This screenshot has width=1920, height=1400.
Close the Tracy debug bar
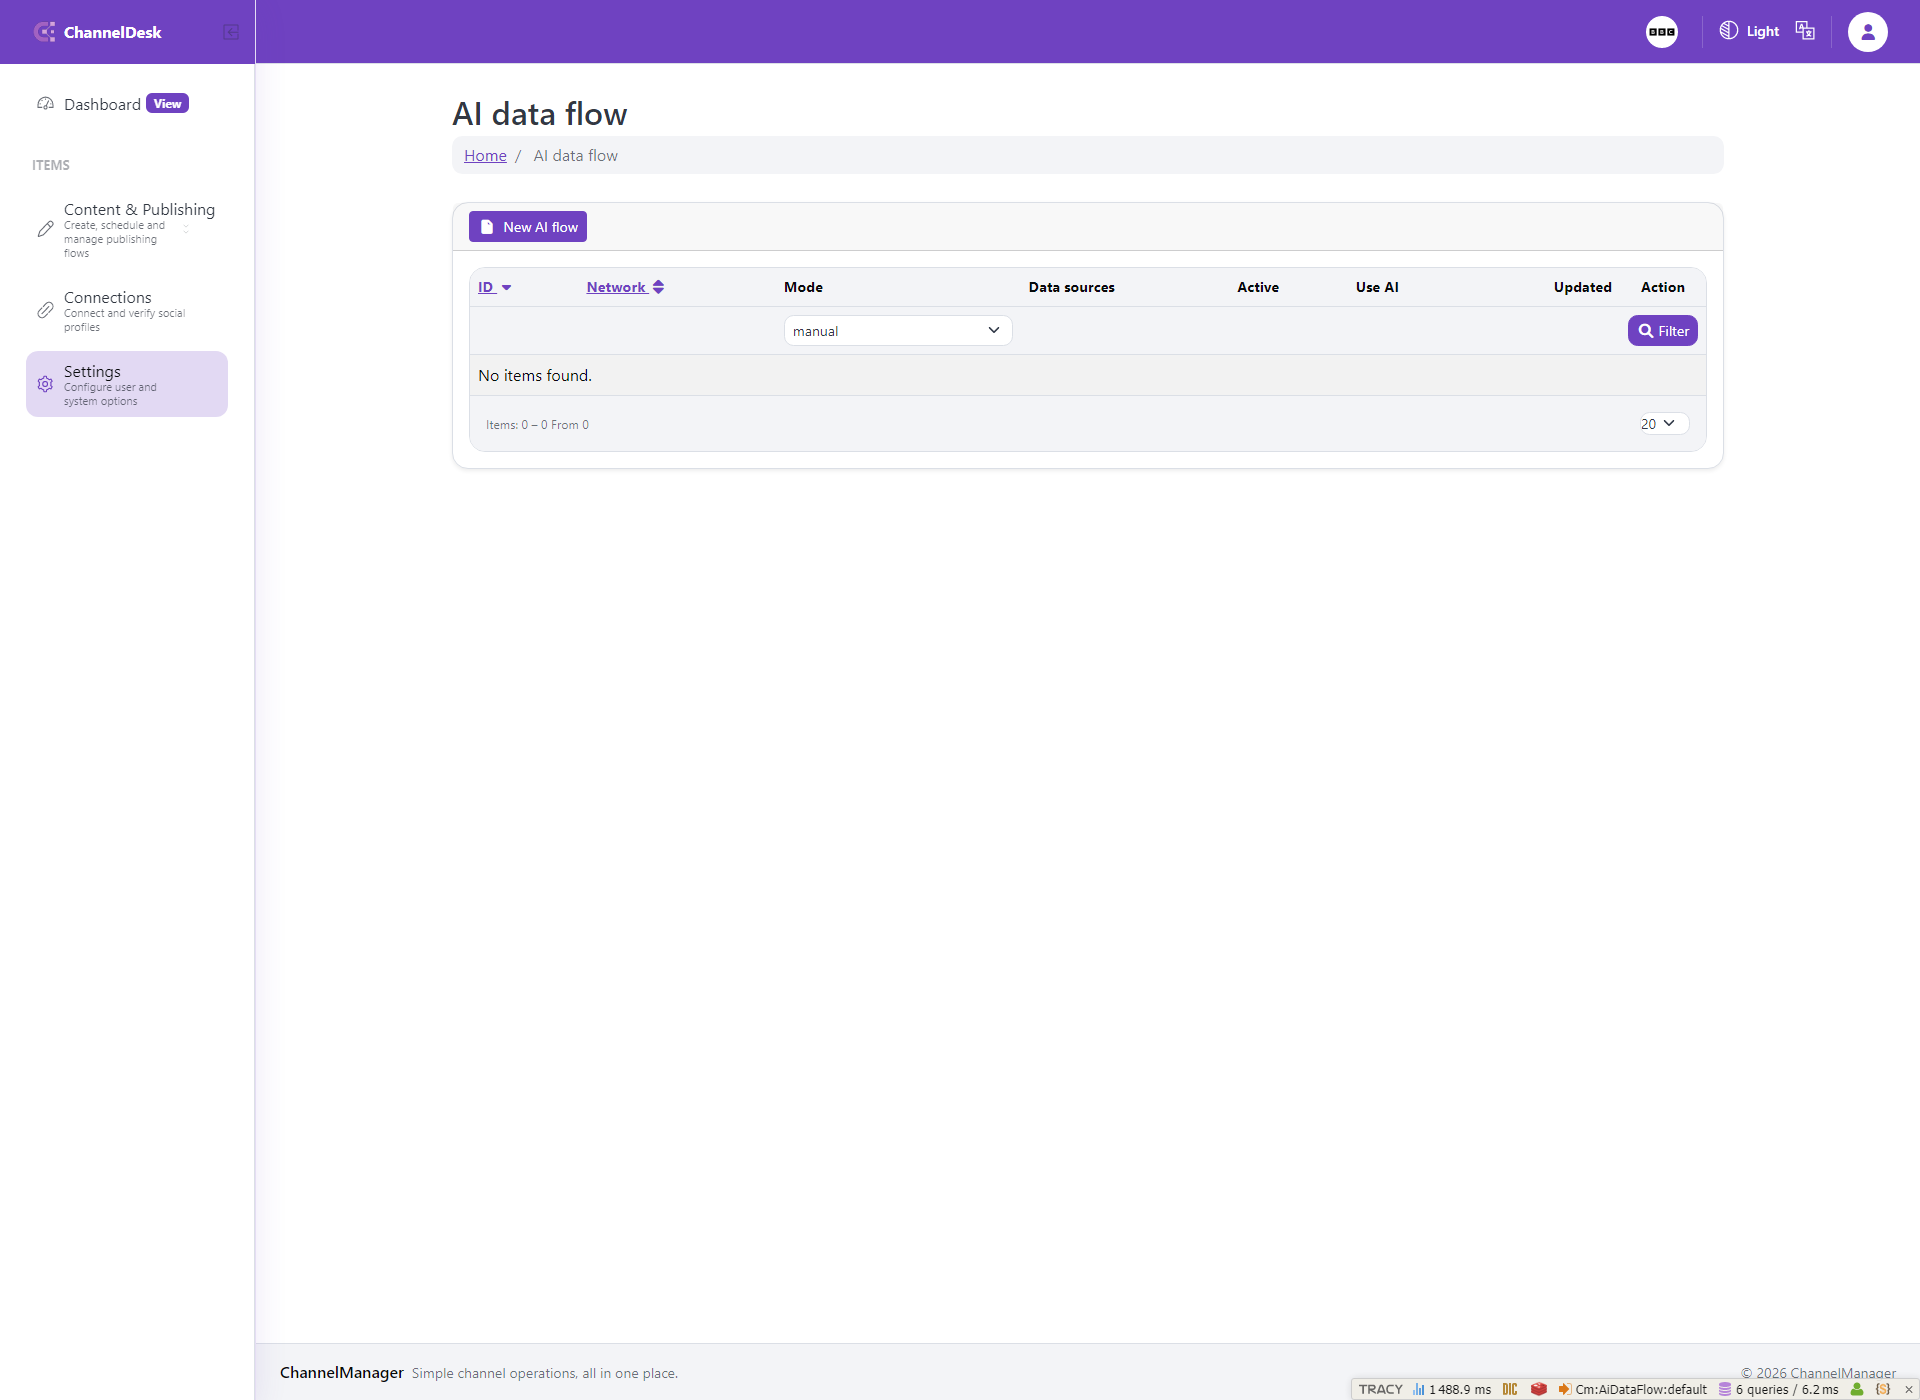(1909, 1389)
